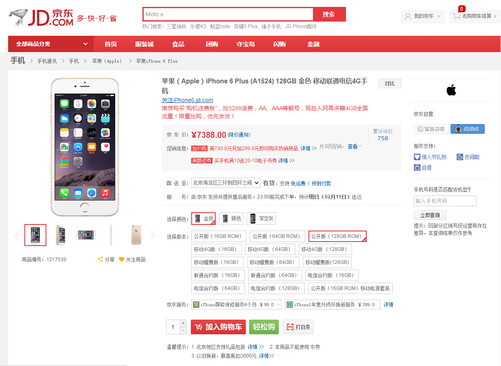The width and height of the screenshot is (501, 366).
Task: Choose version 公开版 (16GB ROM)
Action: (219, 236)
